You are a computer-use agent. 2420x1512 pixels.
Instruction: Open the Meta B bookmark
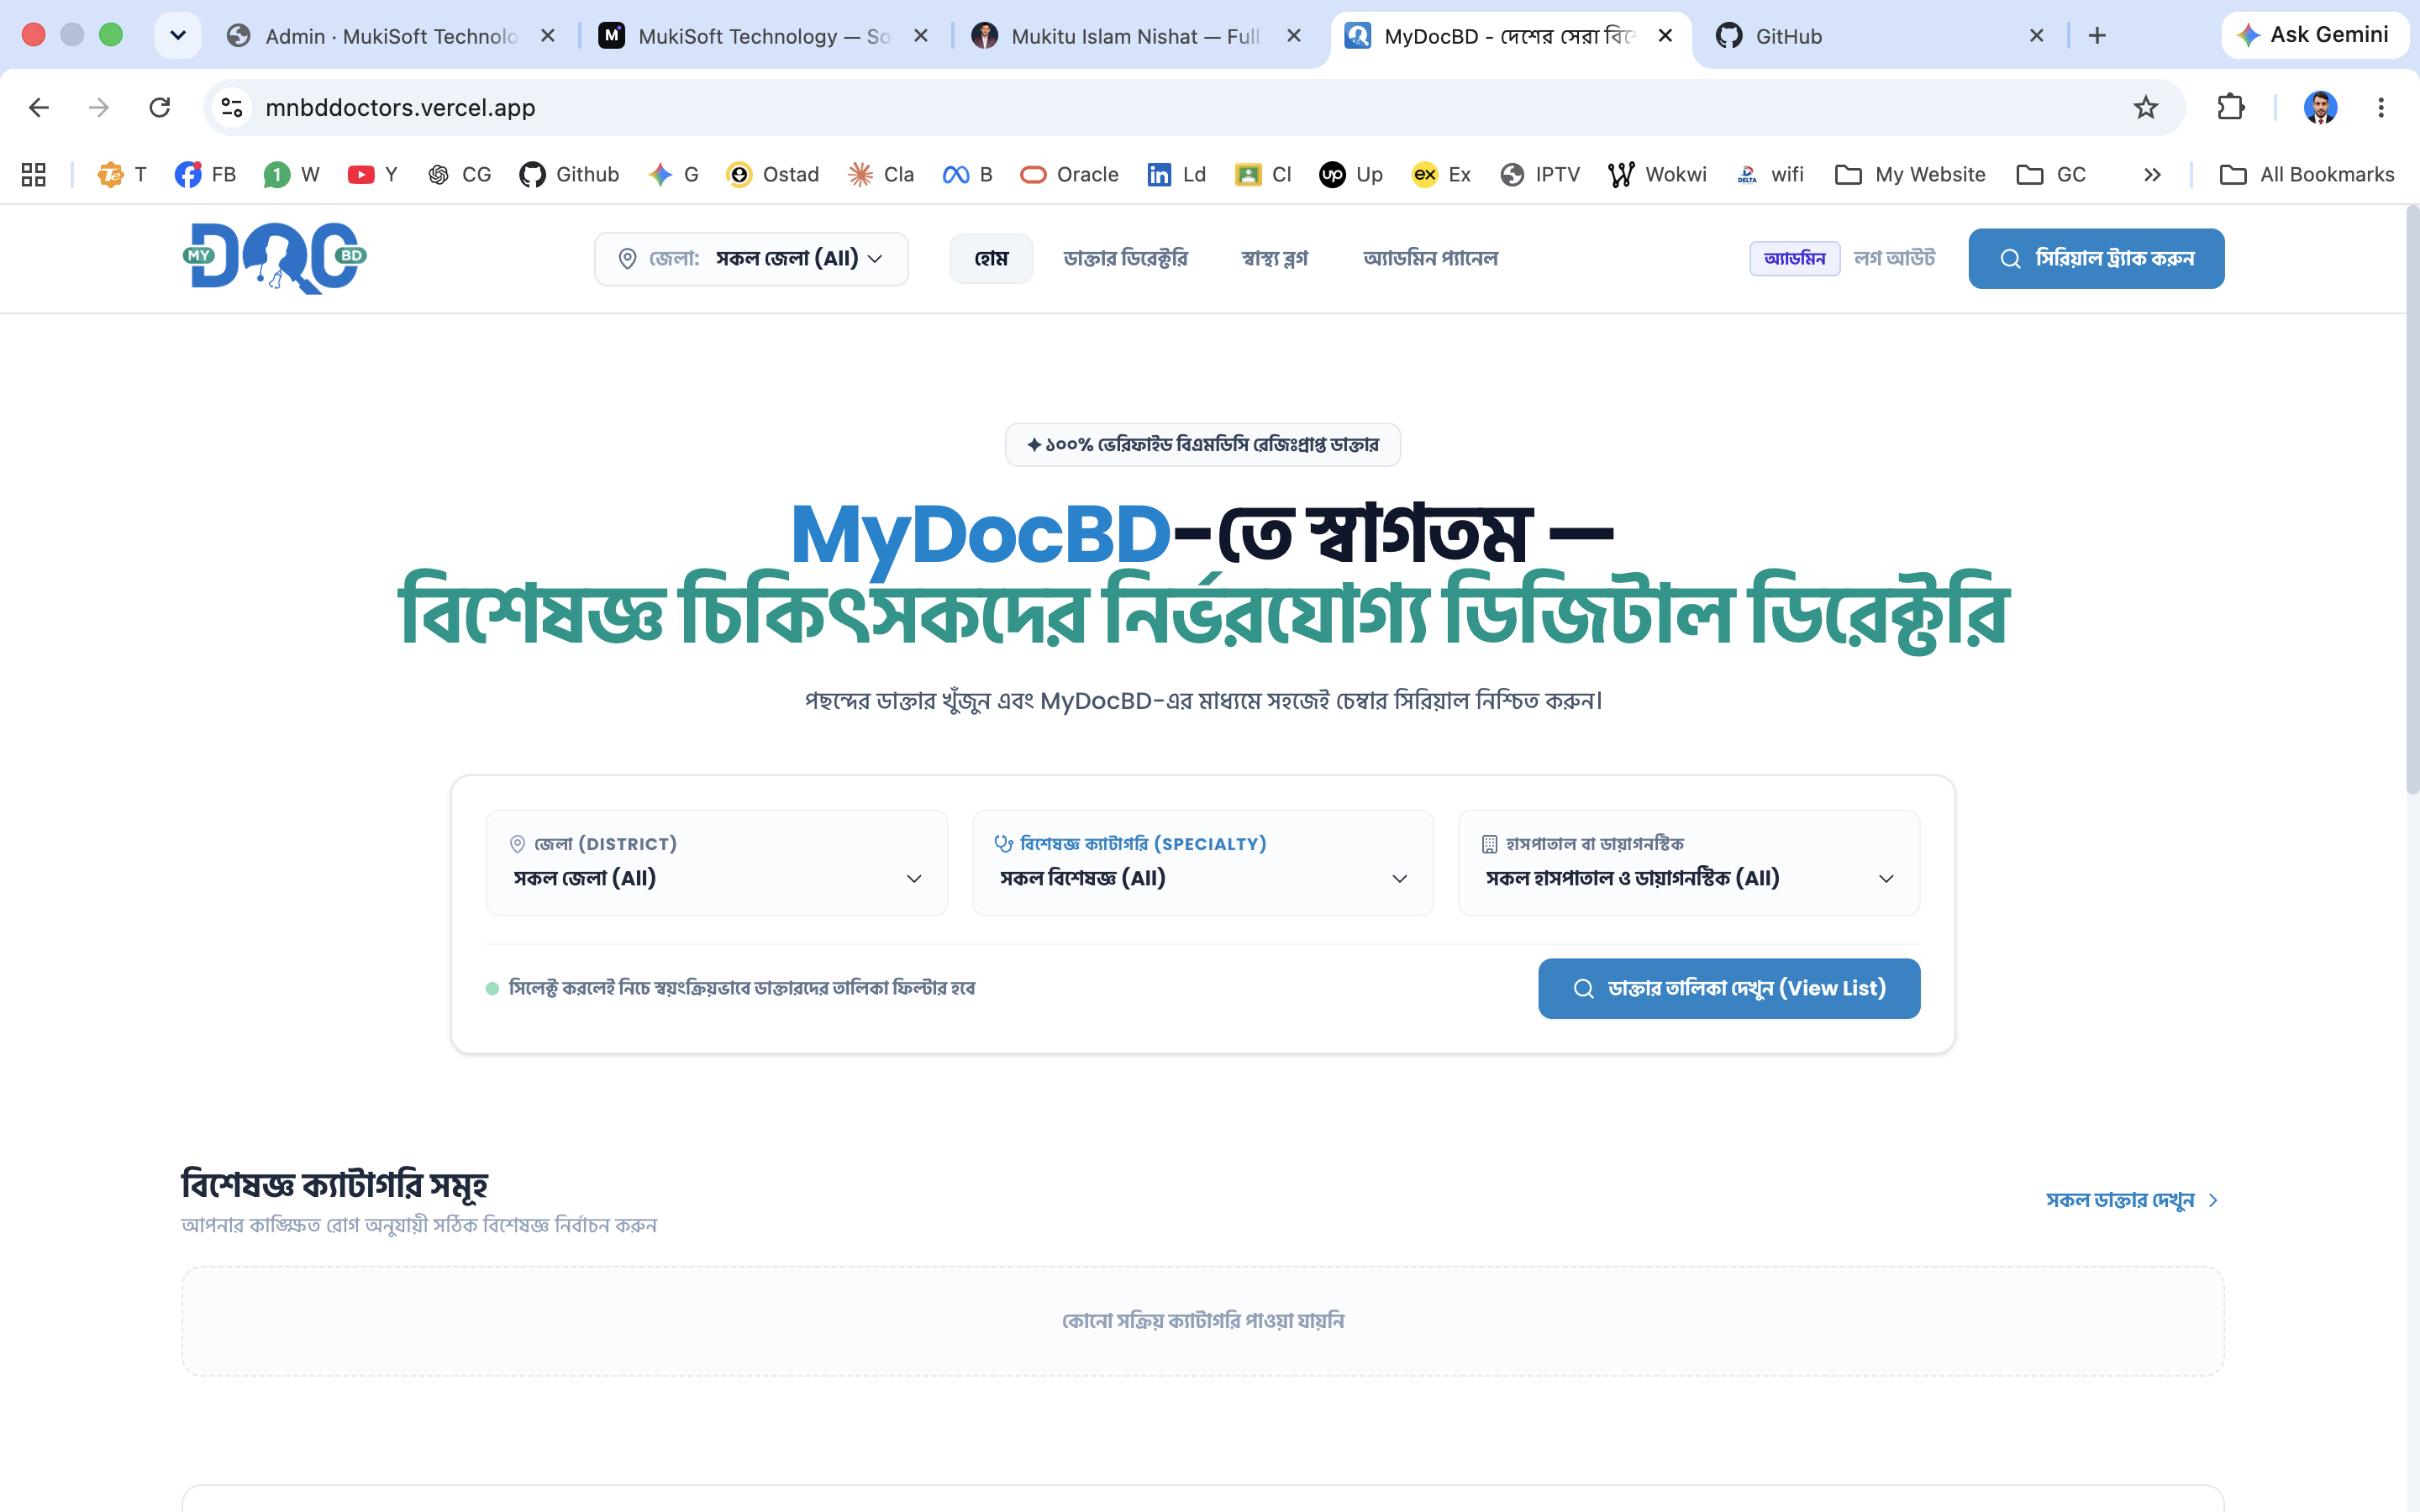pos(967,174)
